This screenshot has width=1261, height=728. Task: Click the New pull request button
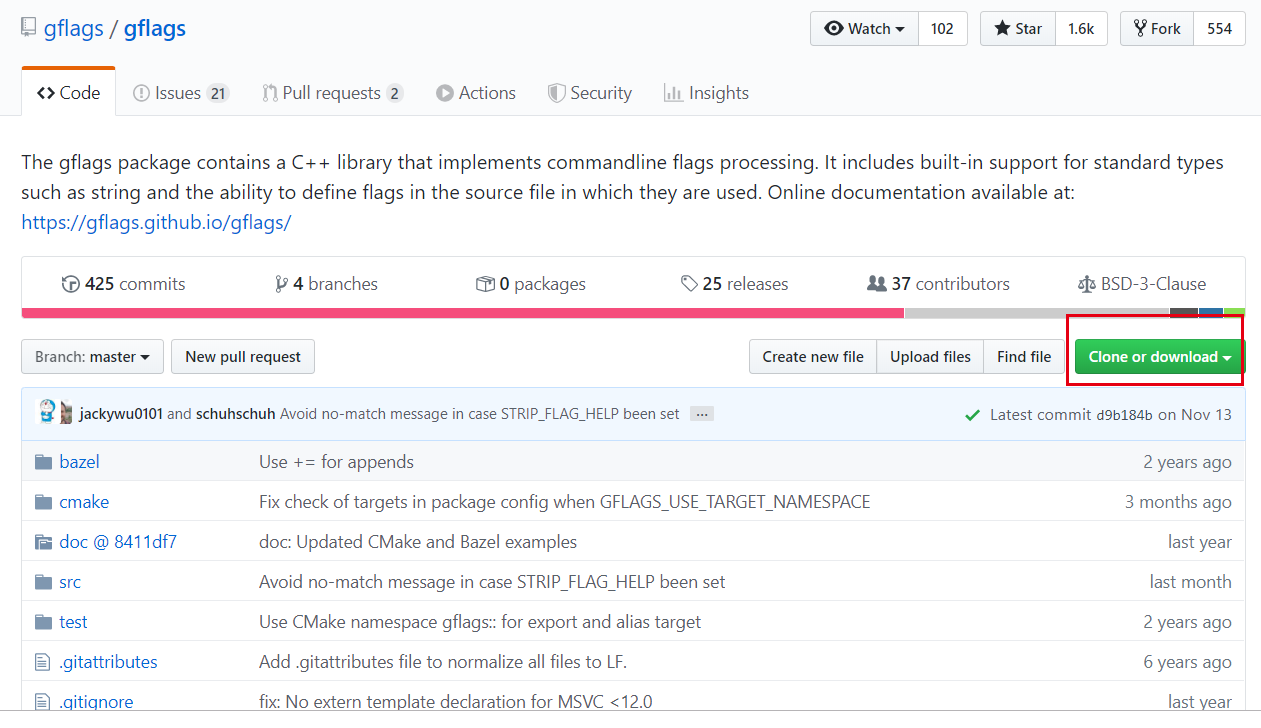click(243, 357)
